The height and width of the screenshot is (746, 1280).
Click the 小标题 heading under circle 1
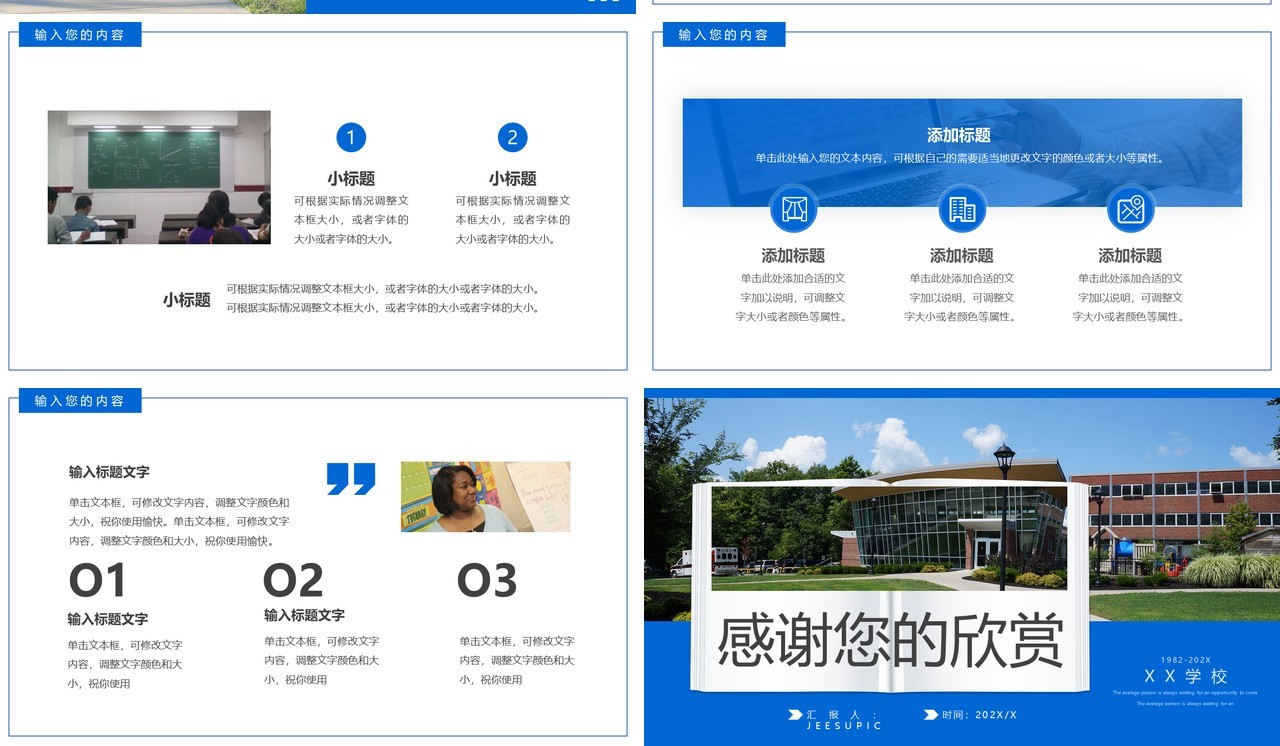351,179
